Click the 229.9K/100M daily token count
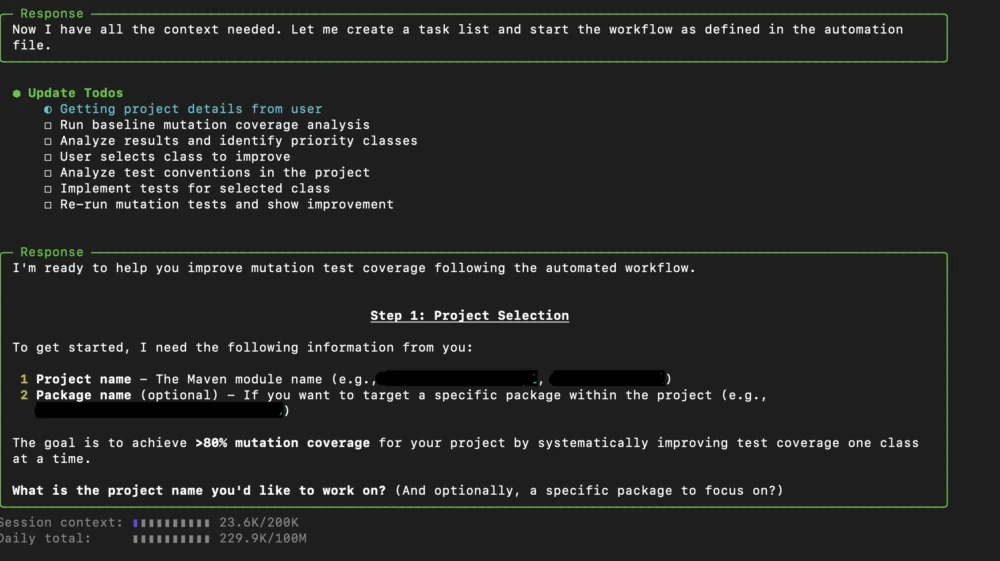The height and width of the screenshot is (561, 1000). click(262, 539)
